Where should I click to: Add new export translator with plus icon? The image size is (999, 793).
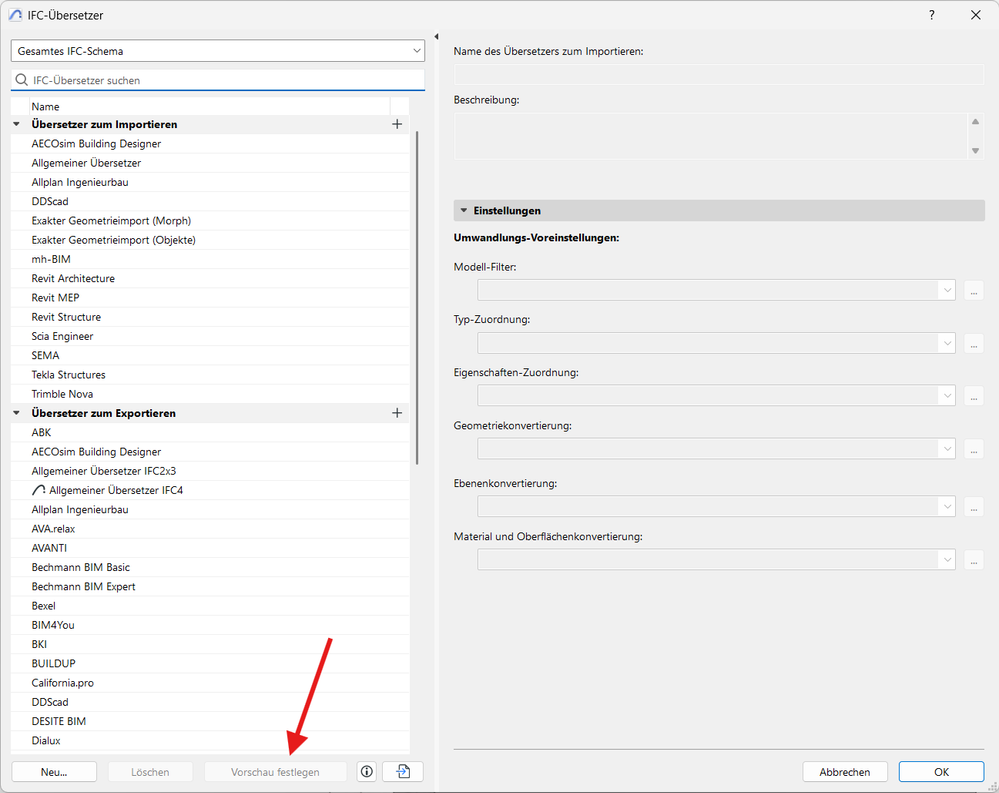point(397,413)
